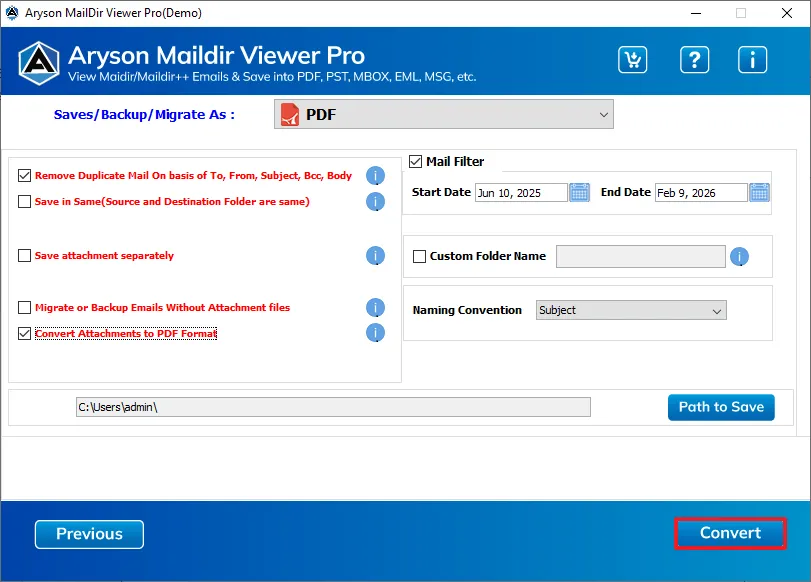
Task: Click the app icon in the title bar
Action: pyautogui.click(x=12, y=12)
